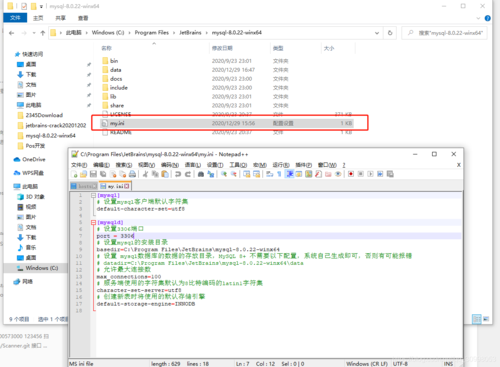Click the Stop Recording macro icon
This screenshot has height=367, width=500.
click(x=360, y=174)
